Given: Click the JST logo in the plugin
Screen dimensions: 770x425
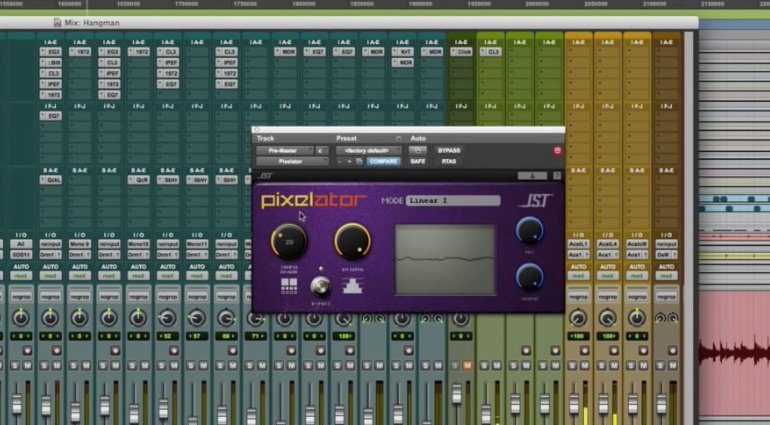Looking at the screenshot, I should 536,201.
